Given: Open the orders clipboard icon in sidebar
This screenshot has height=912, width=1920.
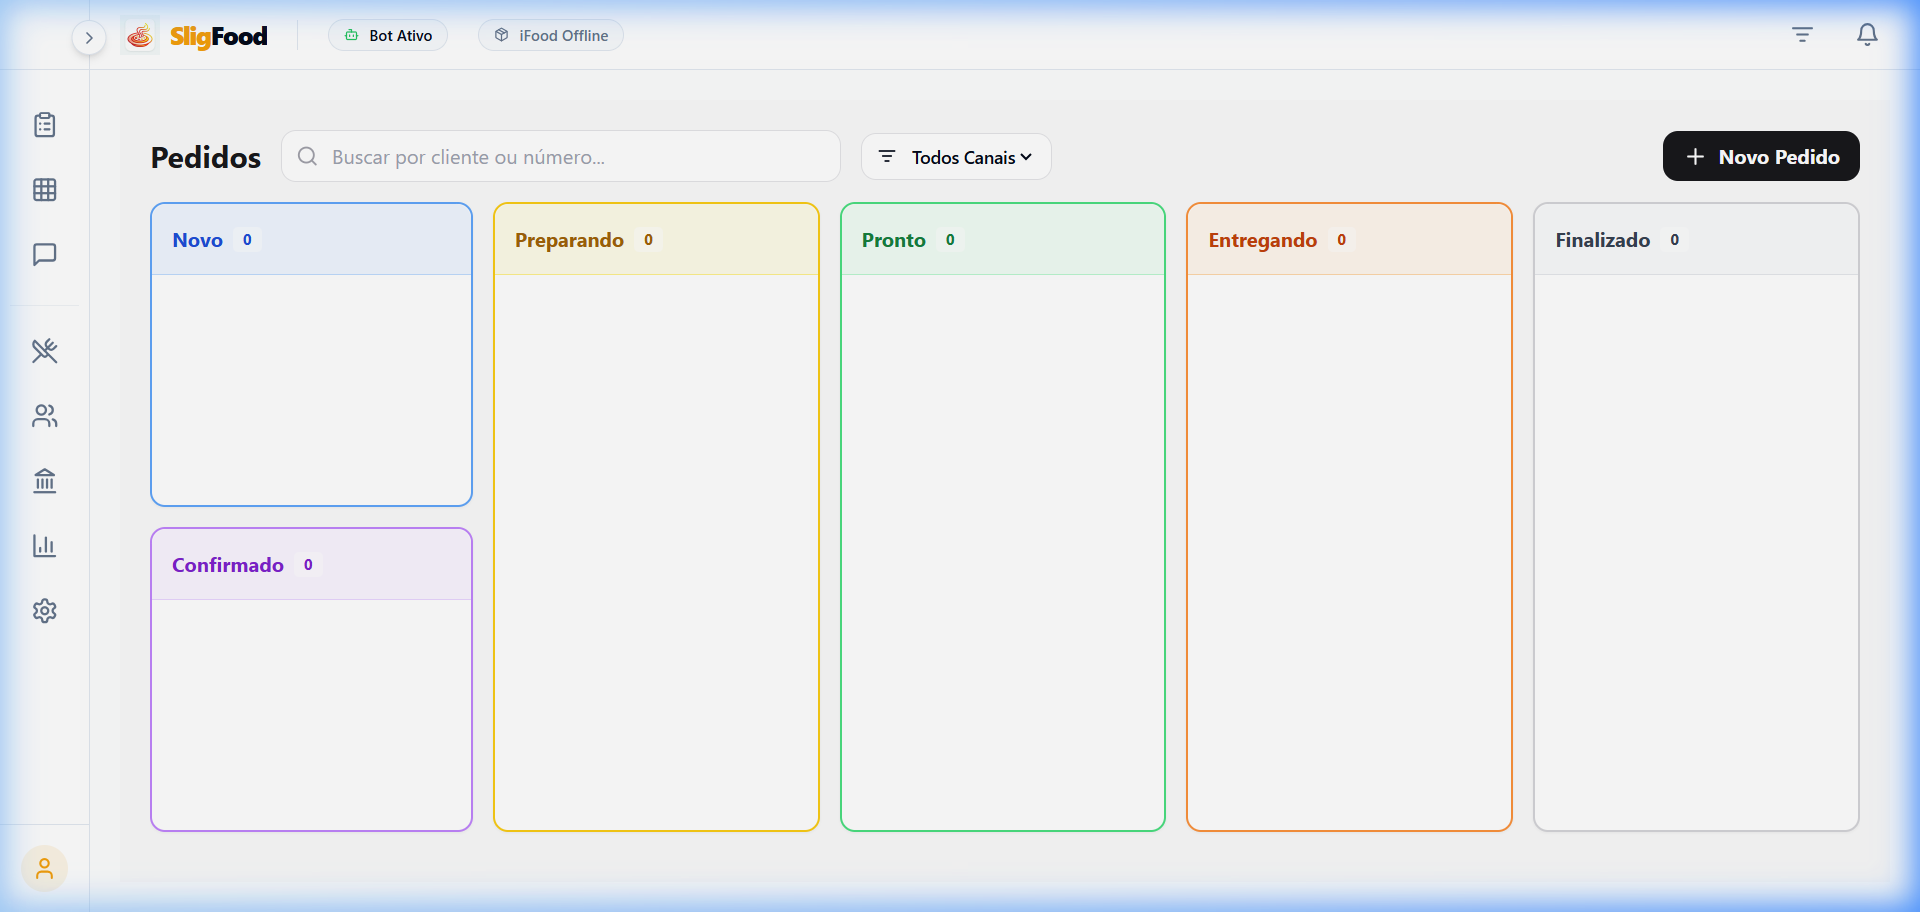Looking at the screenshot, I should tap(45, 125).
